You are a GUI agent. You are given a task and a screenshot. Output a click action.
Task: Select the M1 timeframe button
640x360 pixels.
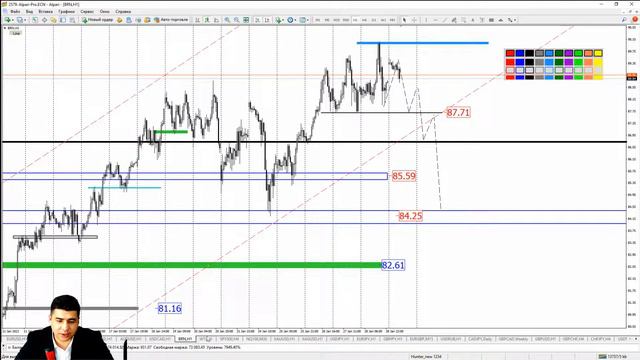(x=318, y=20)
